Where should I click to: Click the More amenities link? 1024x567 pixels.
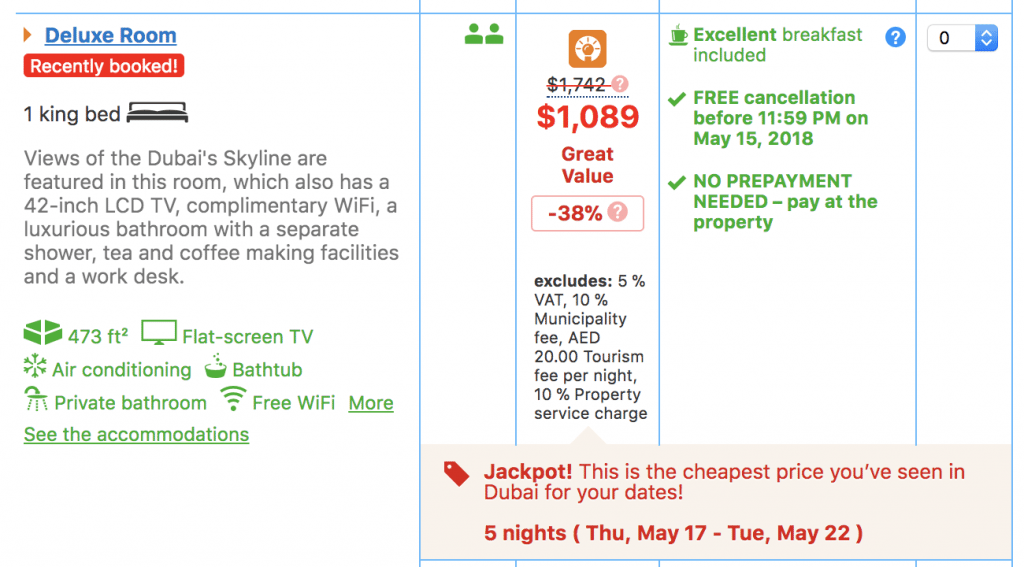pyautogui.click(x=371, y=403)
